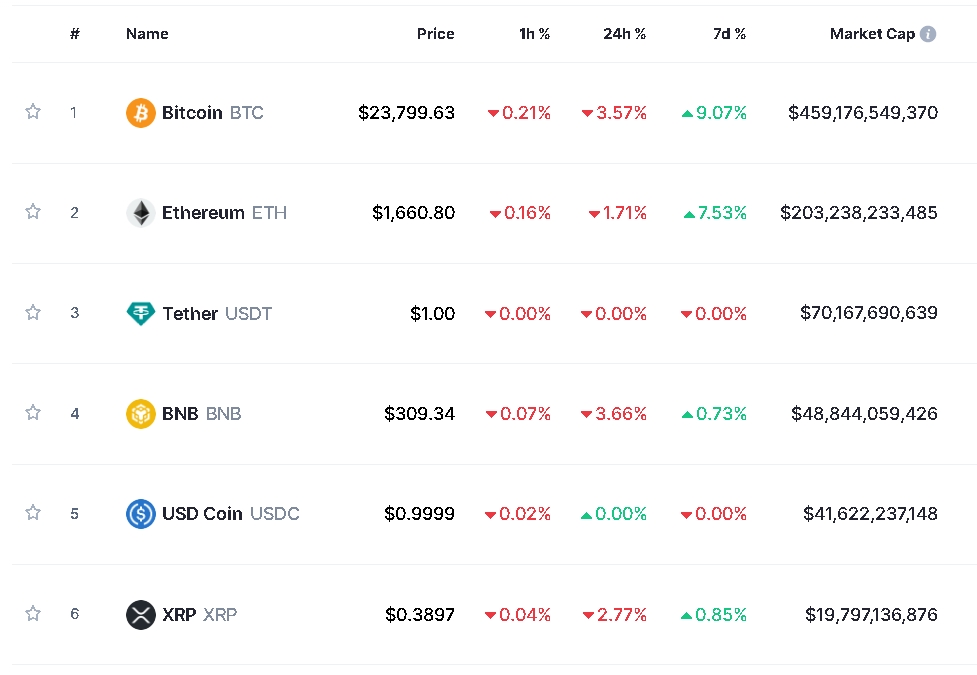Click the BNB yellow logo icon

[x=141, y=413]
